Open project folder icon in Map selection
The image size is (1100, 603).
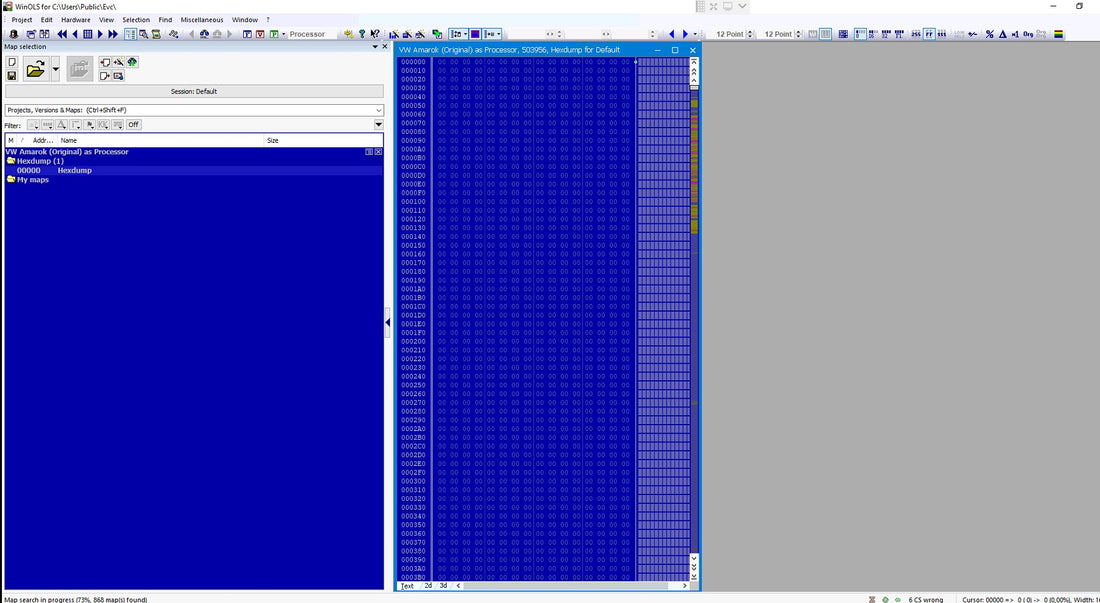(35, 69)
